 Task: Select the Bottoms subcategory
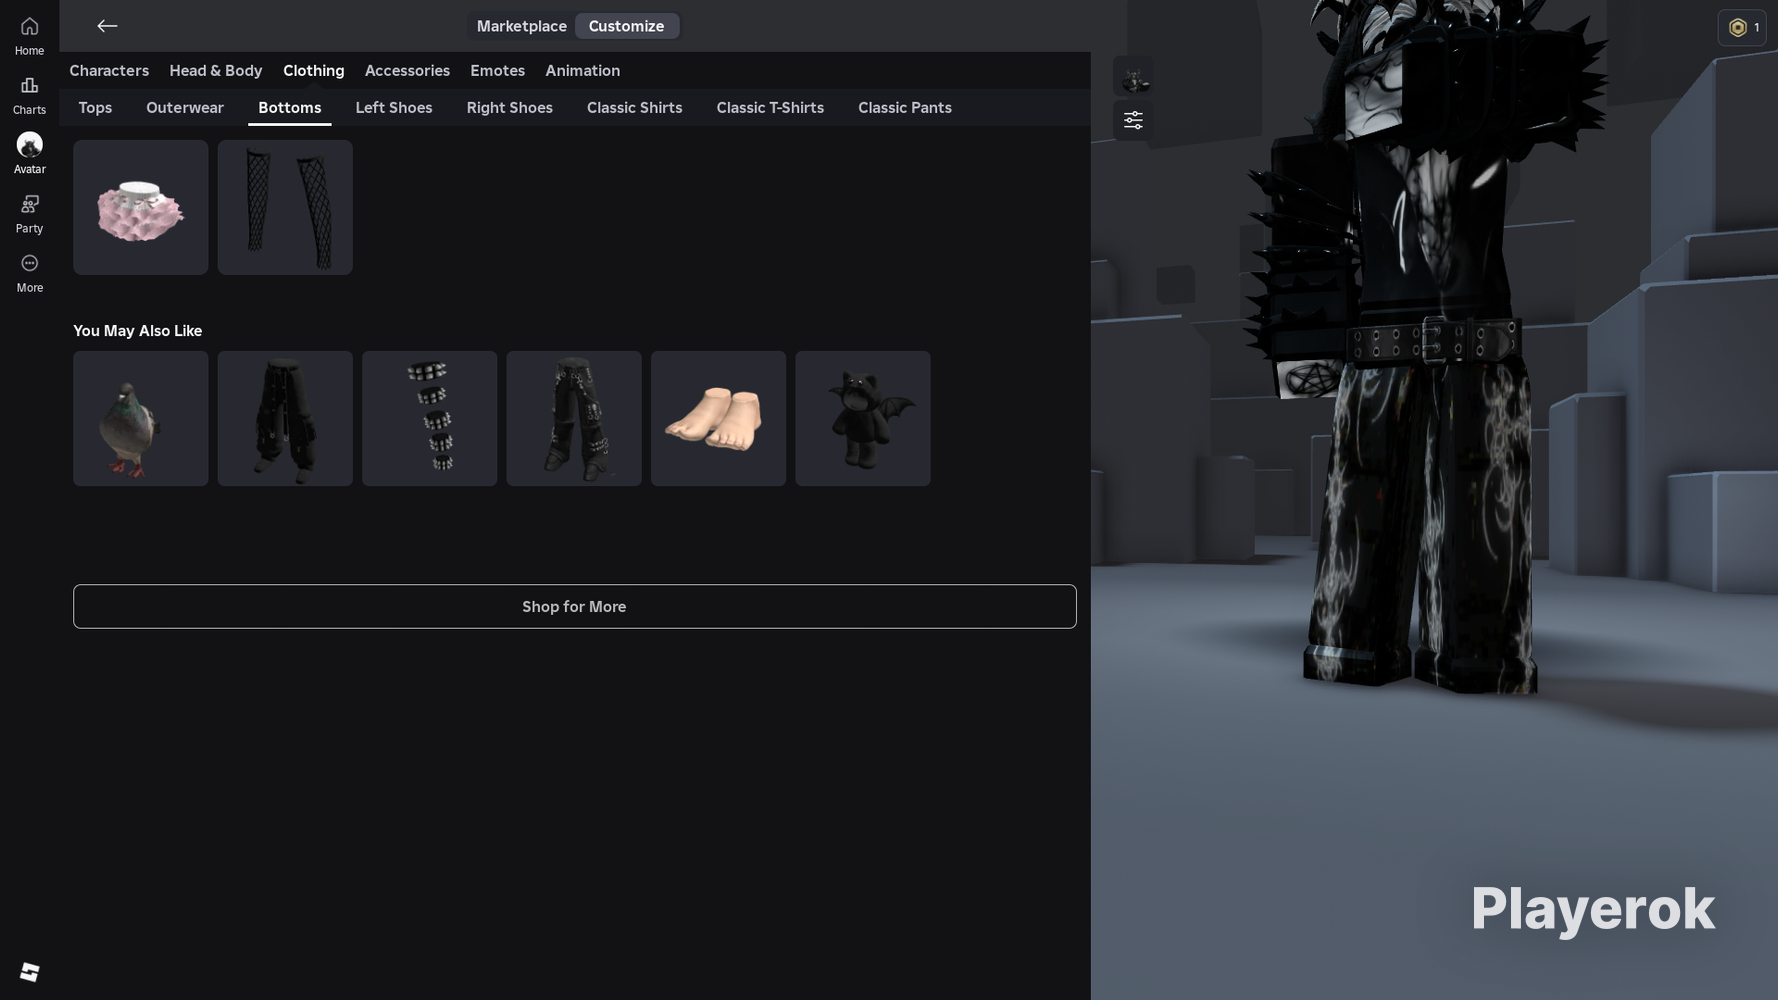[290, 108]
